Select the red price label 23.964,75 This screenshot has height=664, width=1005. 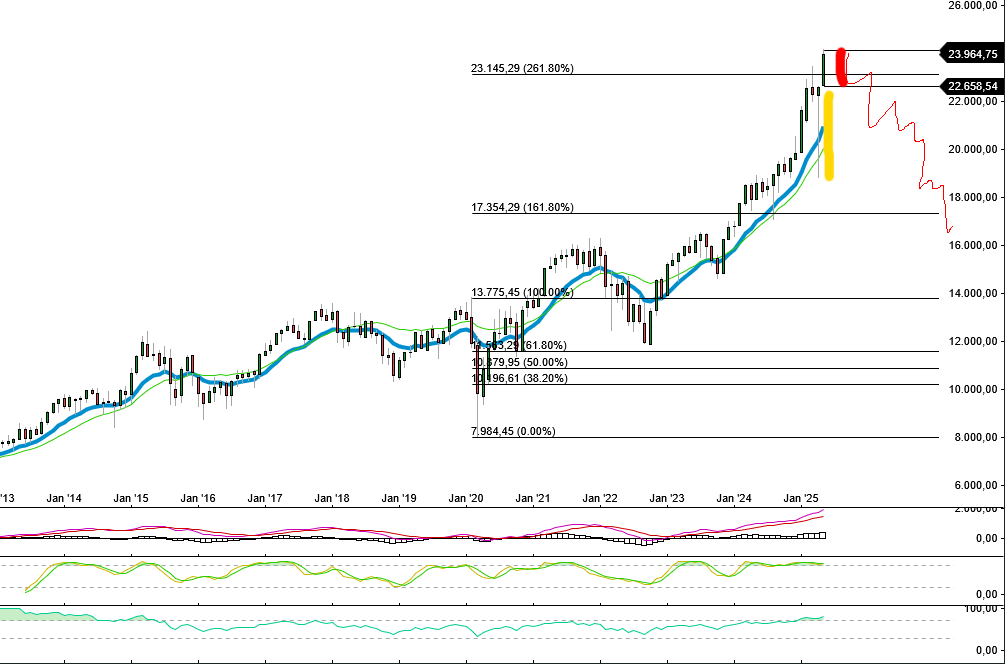969,54
